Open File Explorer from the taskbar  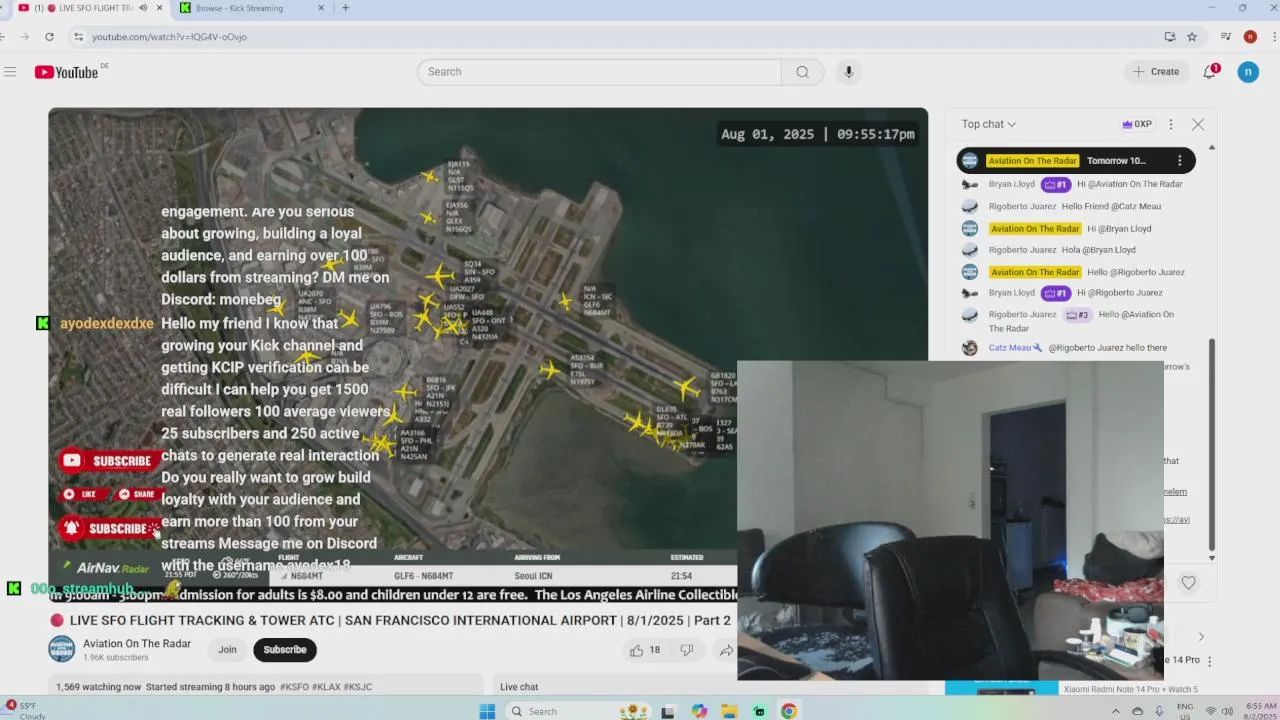[x=729, y=711]
